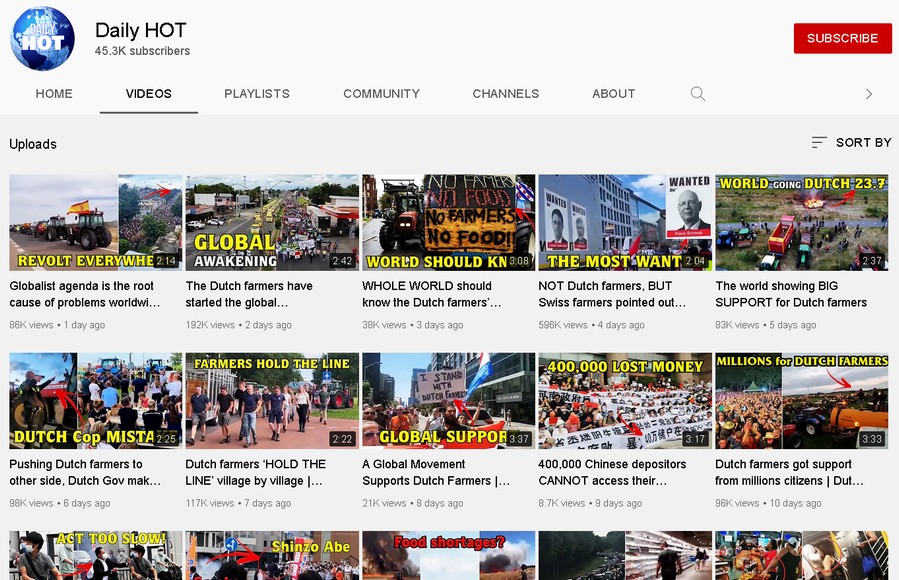Open the About tab
The width and height of the screenshot is (899, 580).
pyautogui.click(x=613, y=94)
